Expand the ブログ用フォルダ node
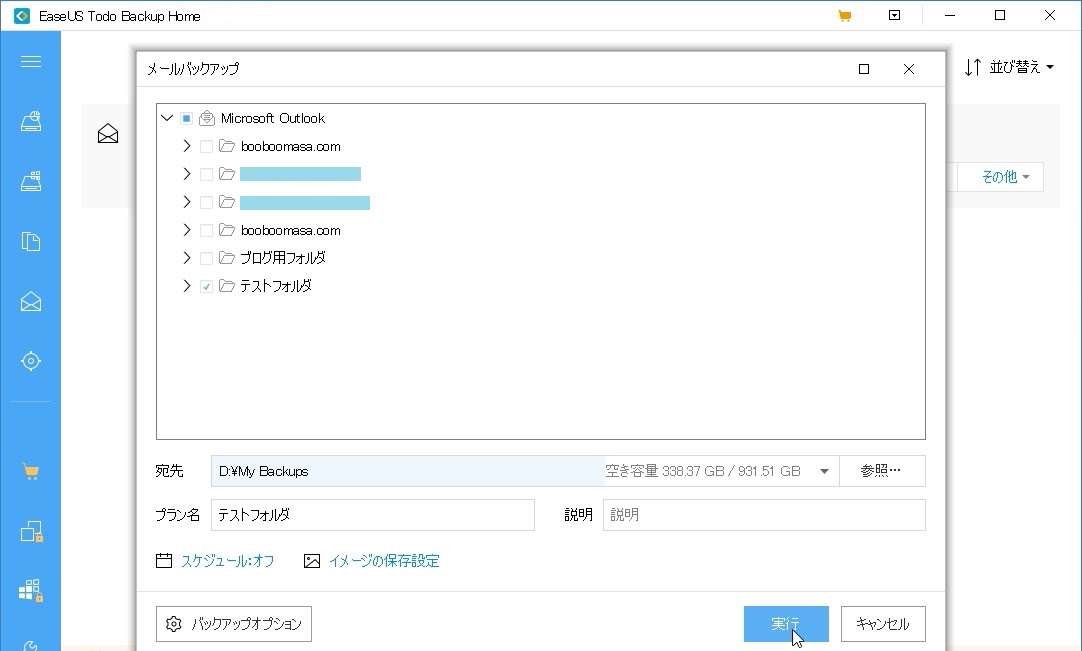 (186, 258)
